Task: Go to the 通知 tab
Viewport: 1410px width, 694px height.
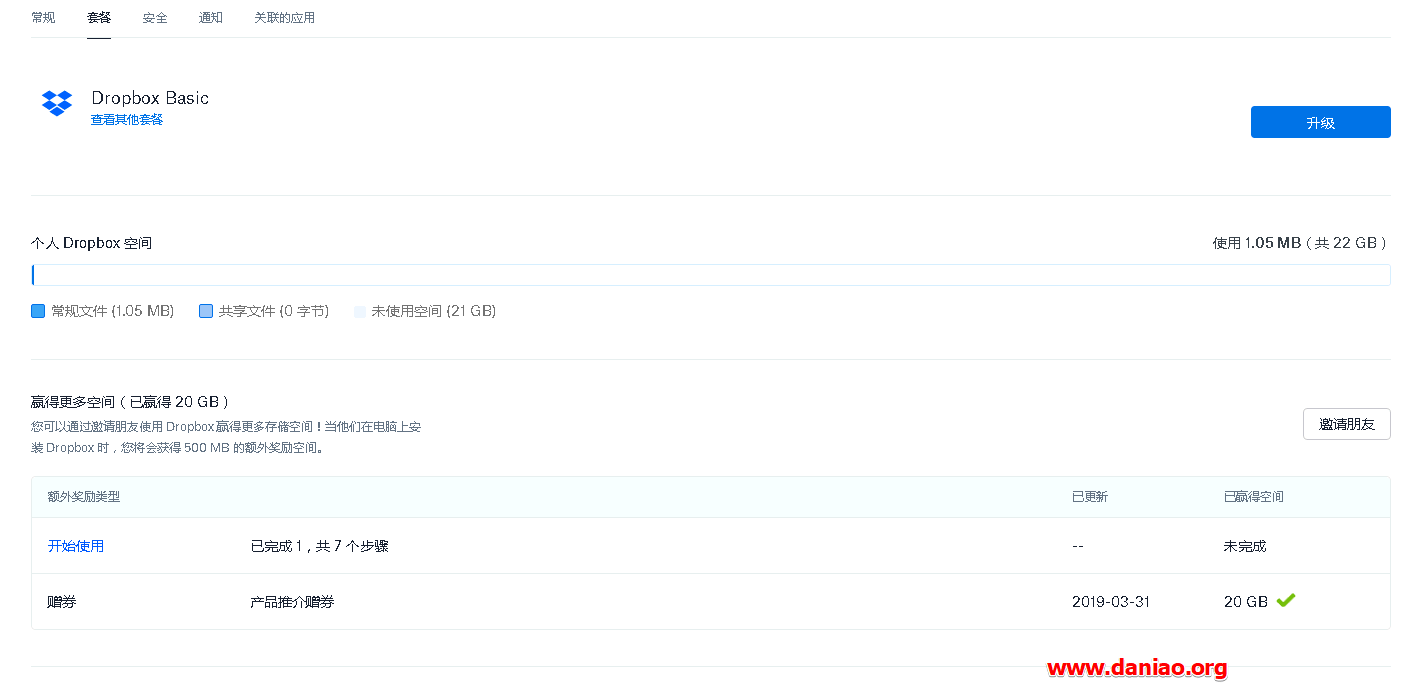Action: pyautogui.click(x=211, y=17)
